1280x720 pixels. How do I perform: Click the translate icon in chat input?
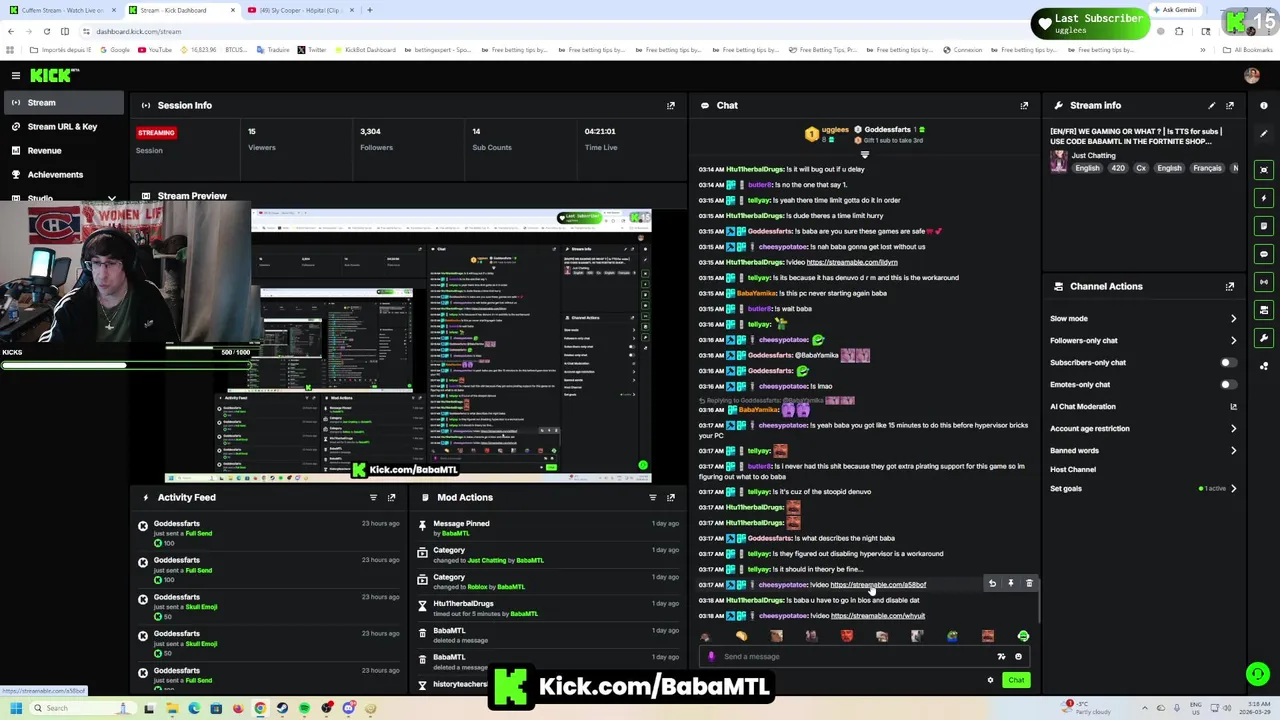[1001, 657]
